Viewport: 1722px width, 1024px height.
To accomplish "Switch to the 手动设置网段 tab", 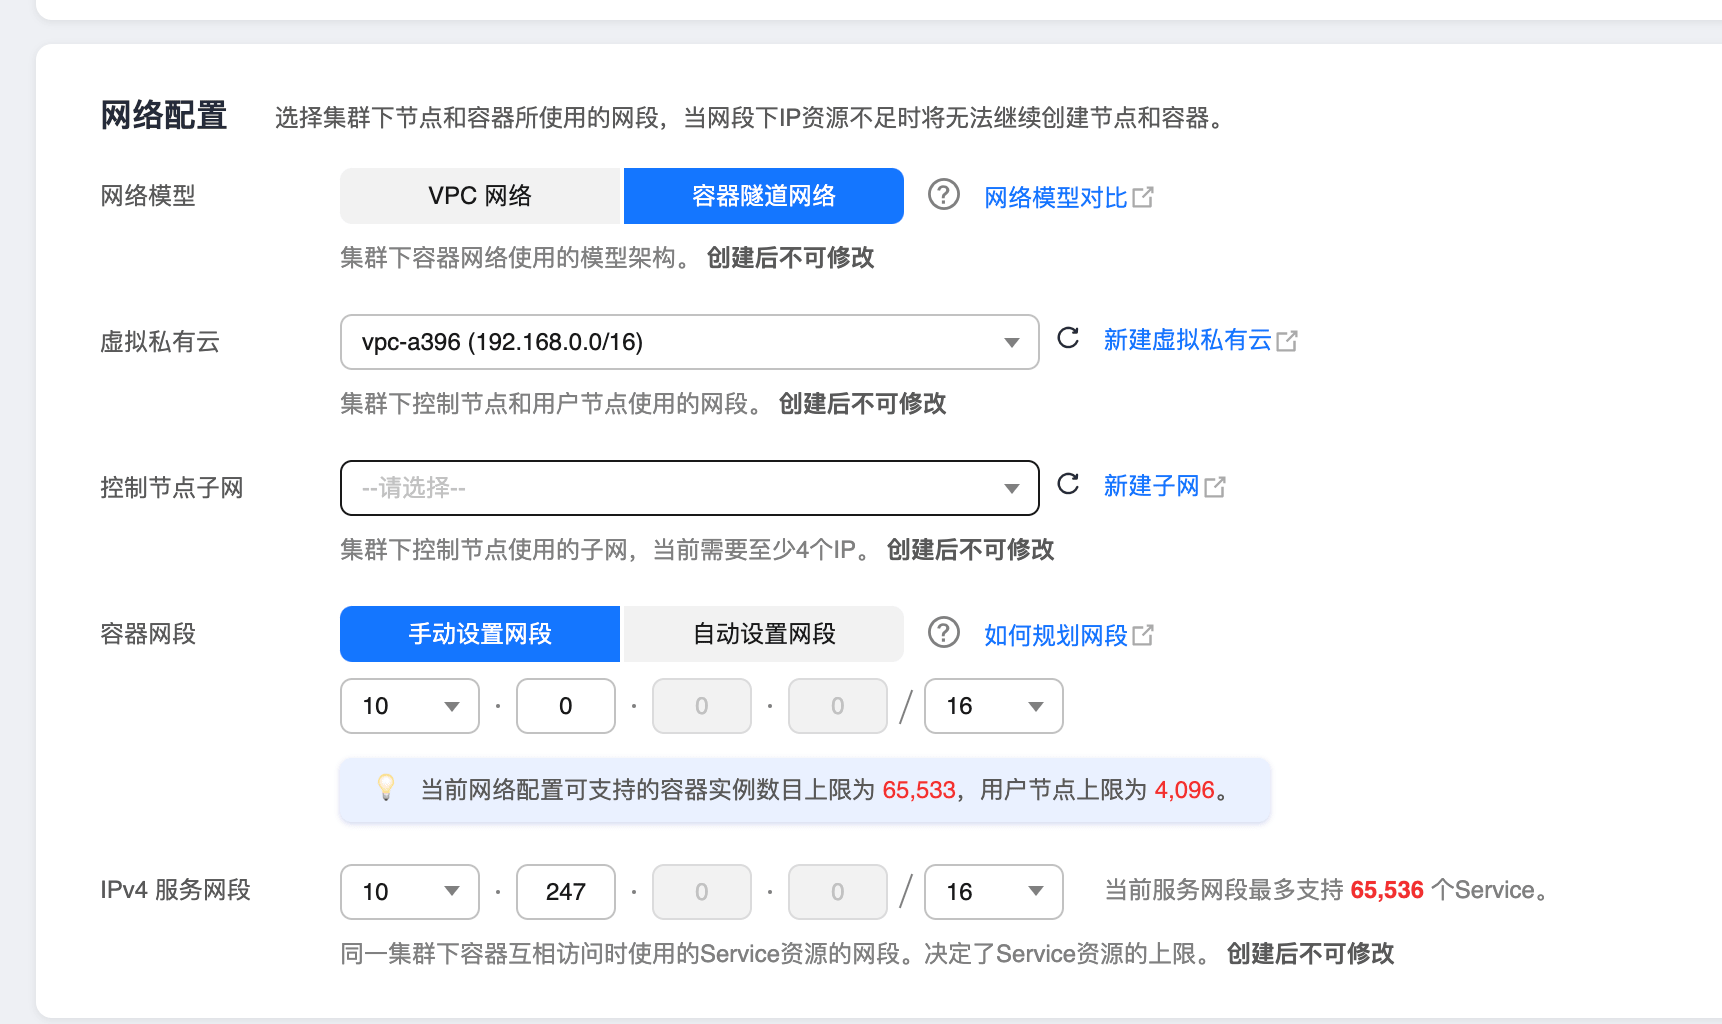I will (479, 633).
